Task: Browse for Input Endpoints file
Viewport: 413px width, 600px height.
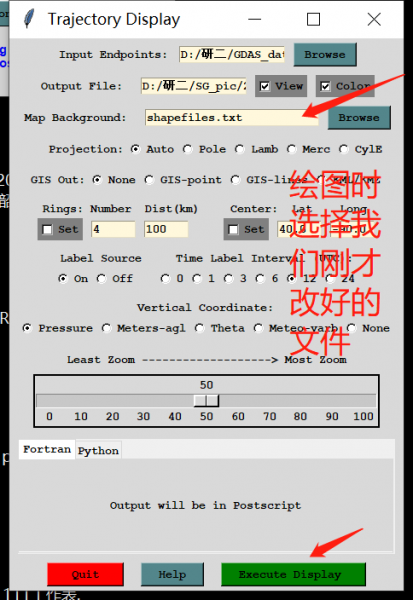Action: tap(325, 55)
